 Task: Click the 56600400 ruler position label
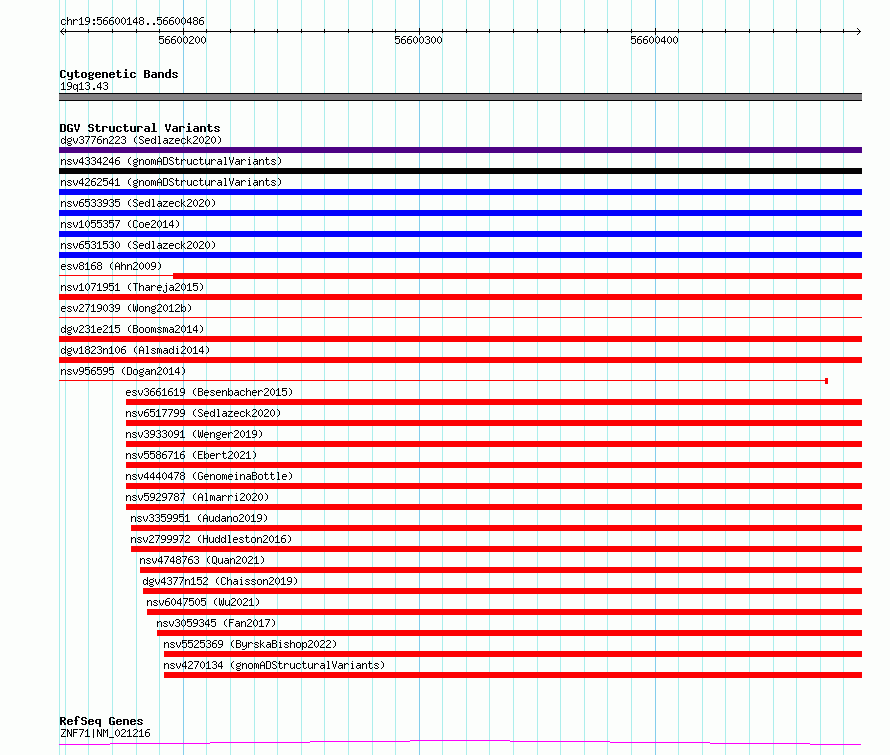click(654, 40)
